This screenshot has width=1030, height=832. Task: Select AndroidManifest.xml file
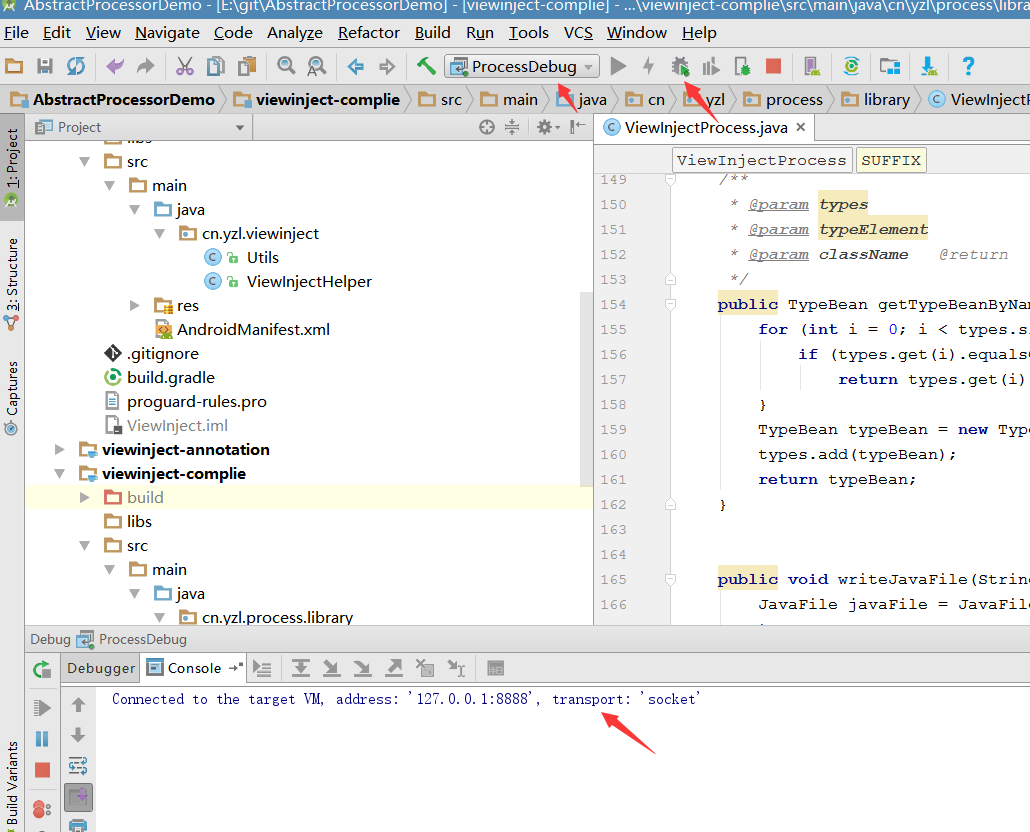253,330
